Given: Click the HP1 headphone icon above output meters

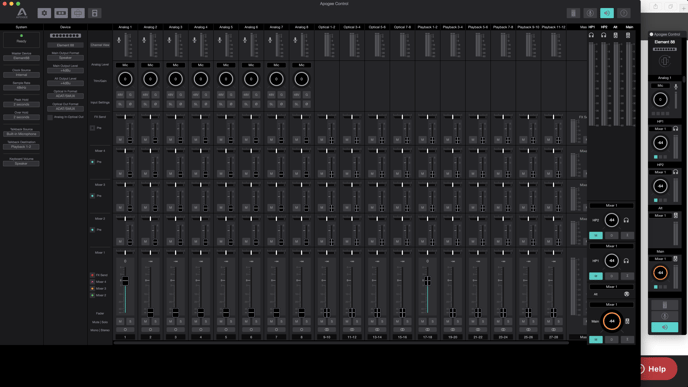Looking at the screenshot, I should point(591,35).
